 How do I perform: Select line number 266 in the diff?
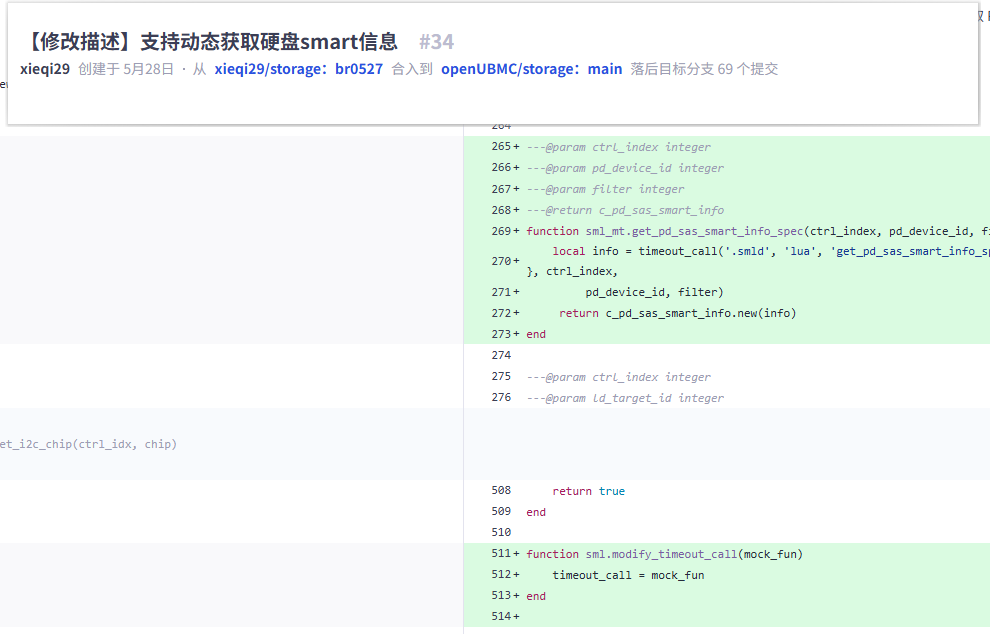pos(501,167)
